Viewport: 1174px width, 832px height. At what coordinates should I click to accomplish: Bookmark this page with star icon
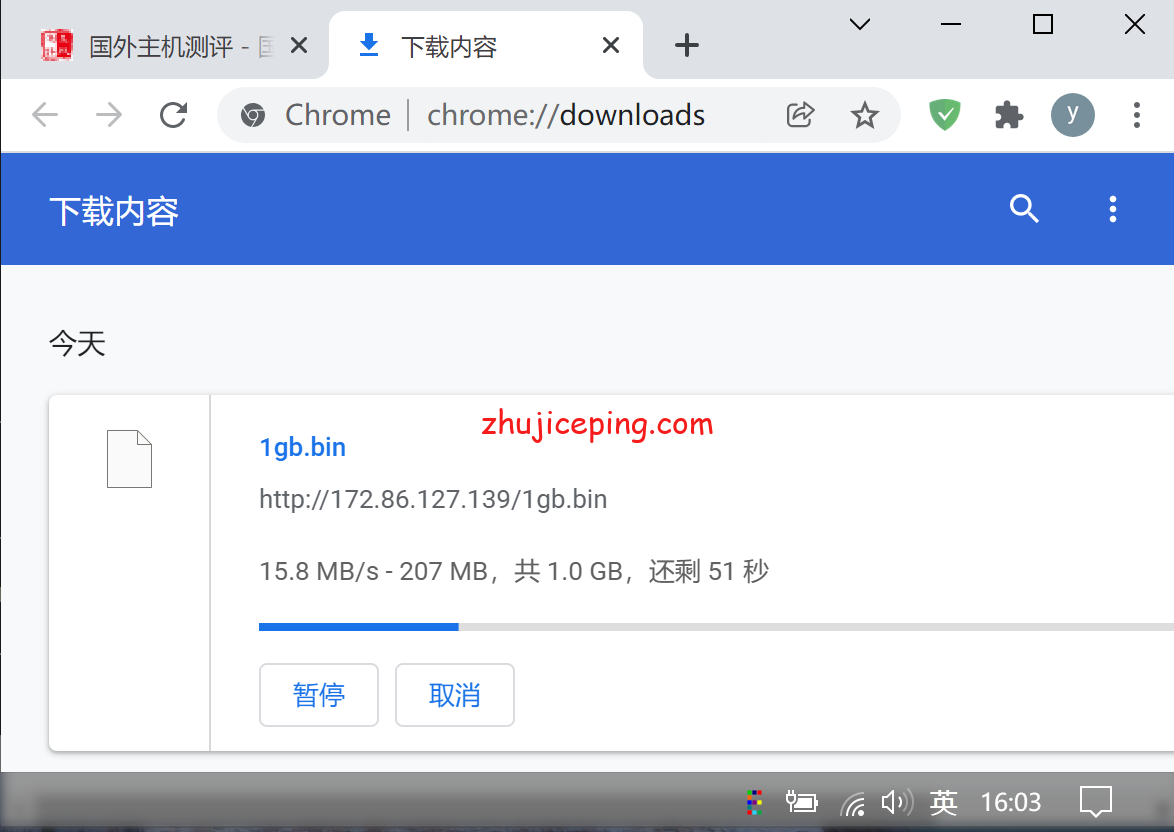pyautogui.click(x=865, y=115)
